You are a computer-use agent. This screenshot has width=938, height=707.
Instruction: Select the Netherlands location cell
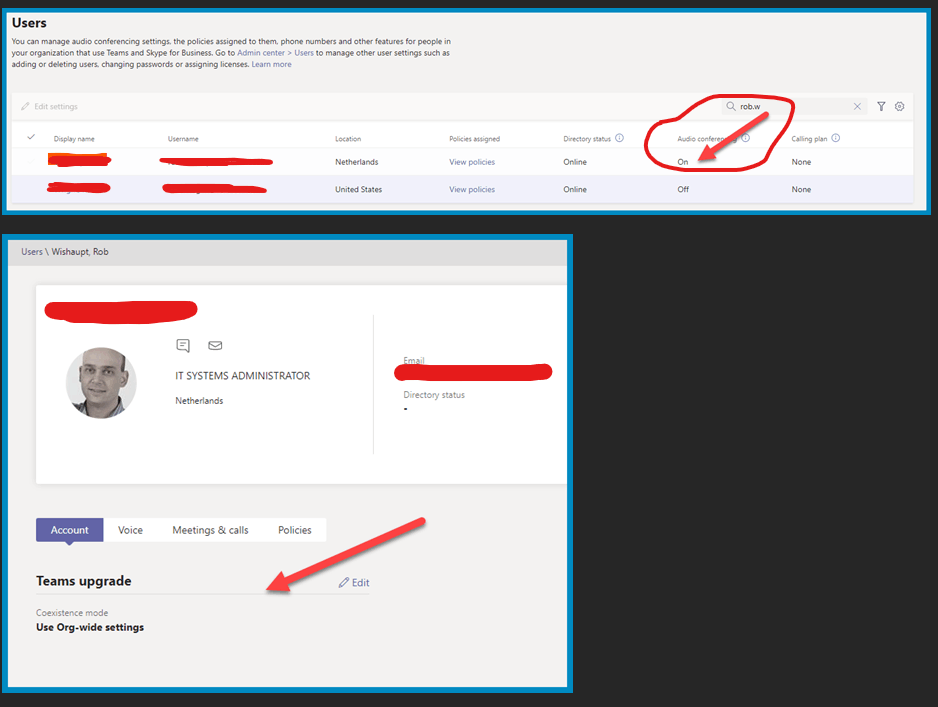357,162
